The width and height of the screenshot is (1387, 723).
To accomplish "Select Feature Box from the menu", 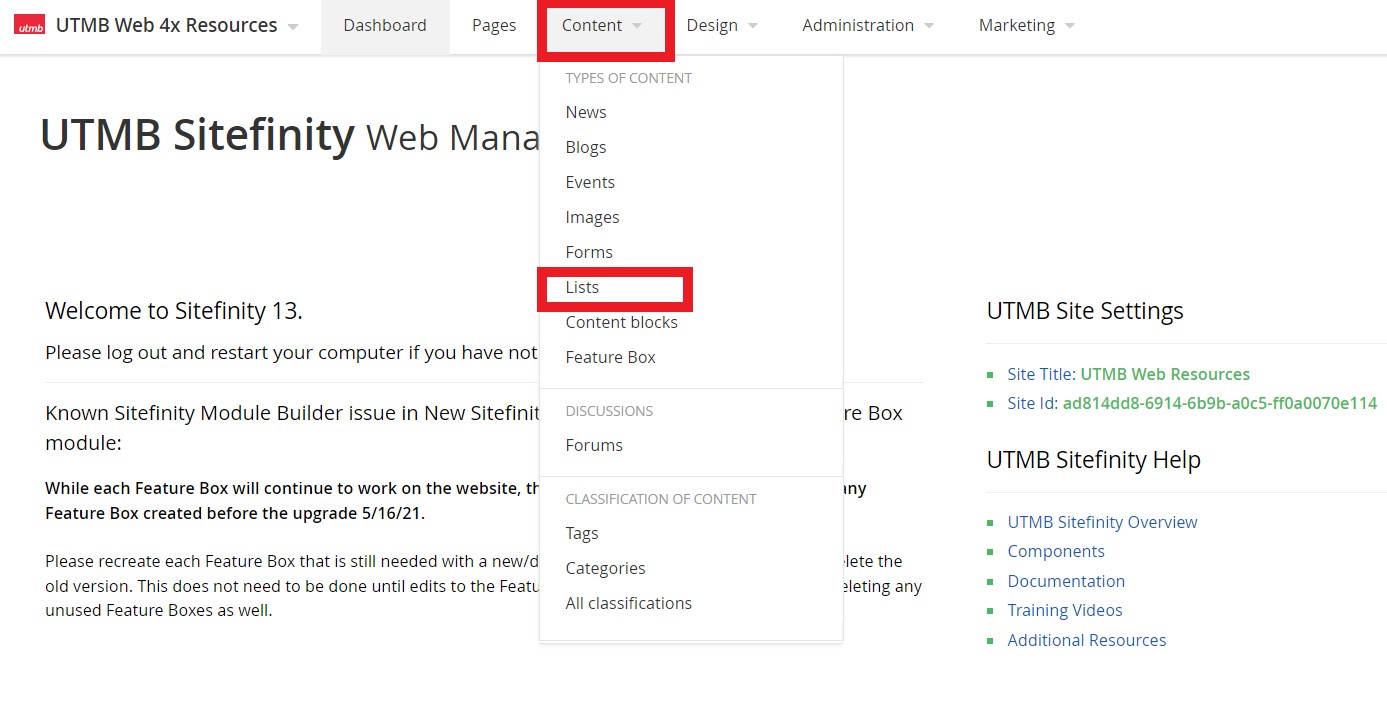I will 609,357.
